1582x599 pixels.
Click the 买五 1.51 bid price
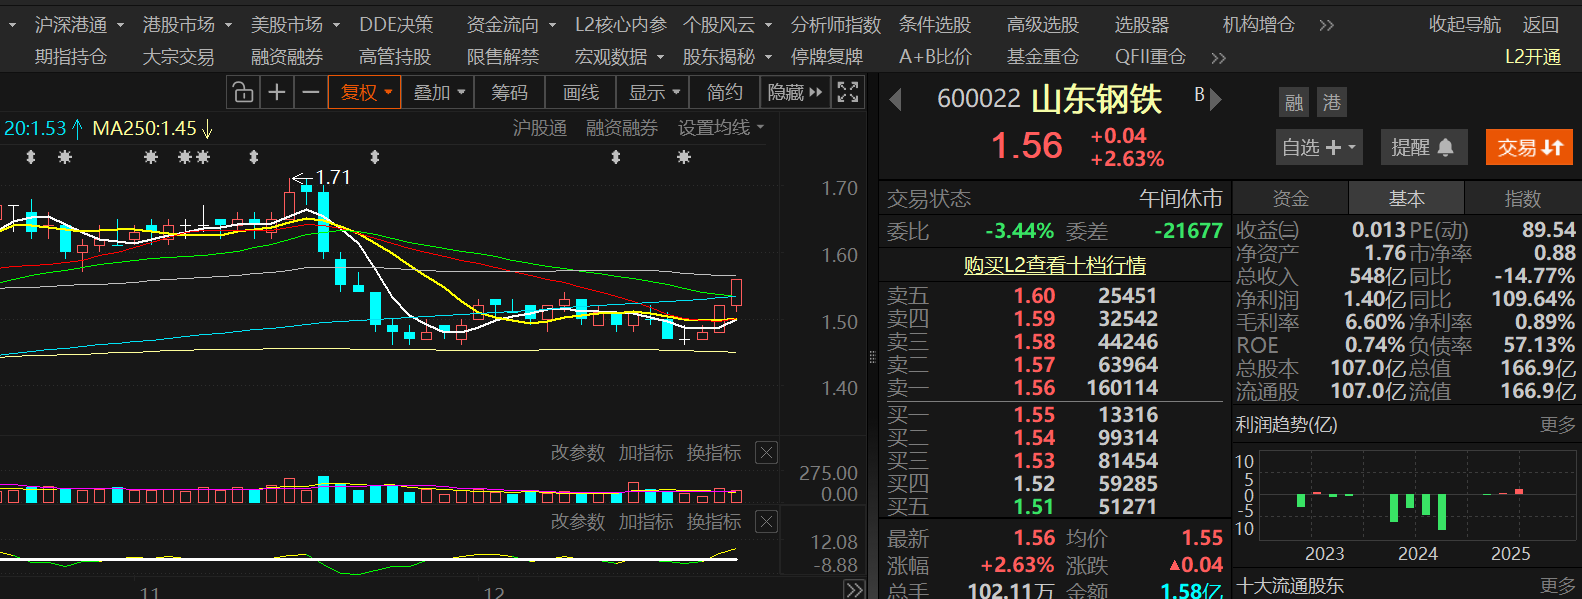(x=1034, y=507)
